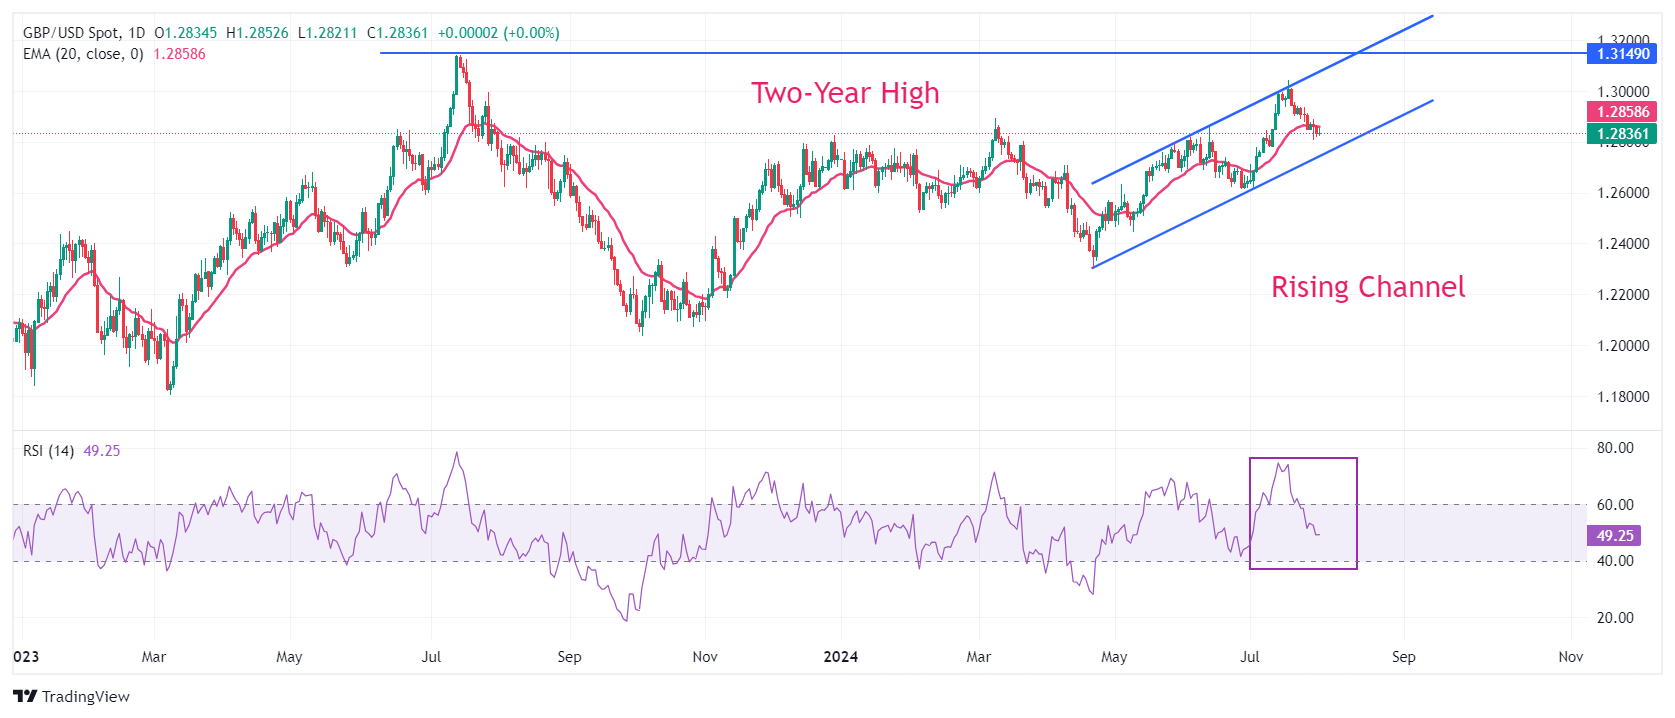Click the 1.31490 horizontal line price label
Image resolution: width=1675 pixels, height=718 pixels.
coord(1622,54)
